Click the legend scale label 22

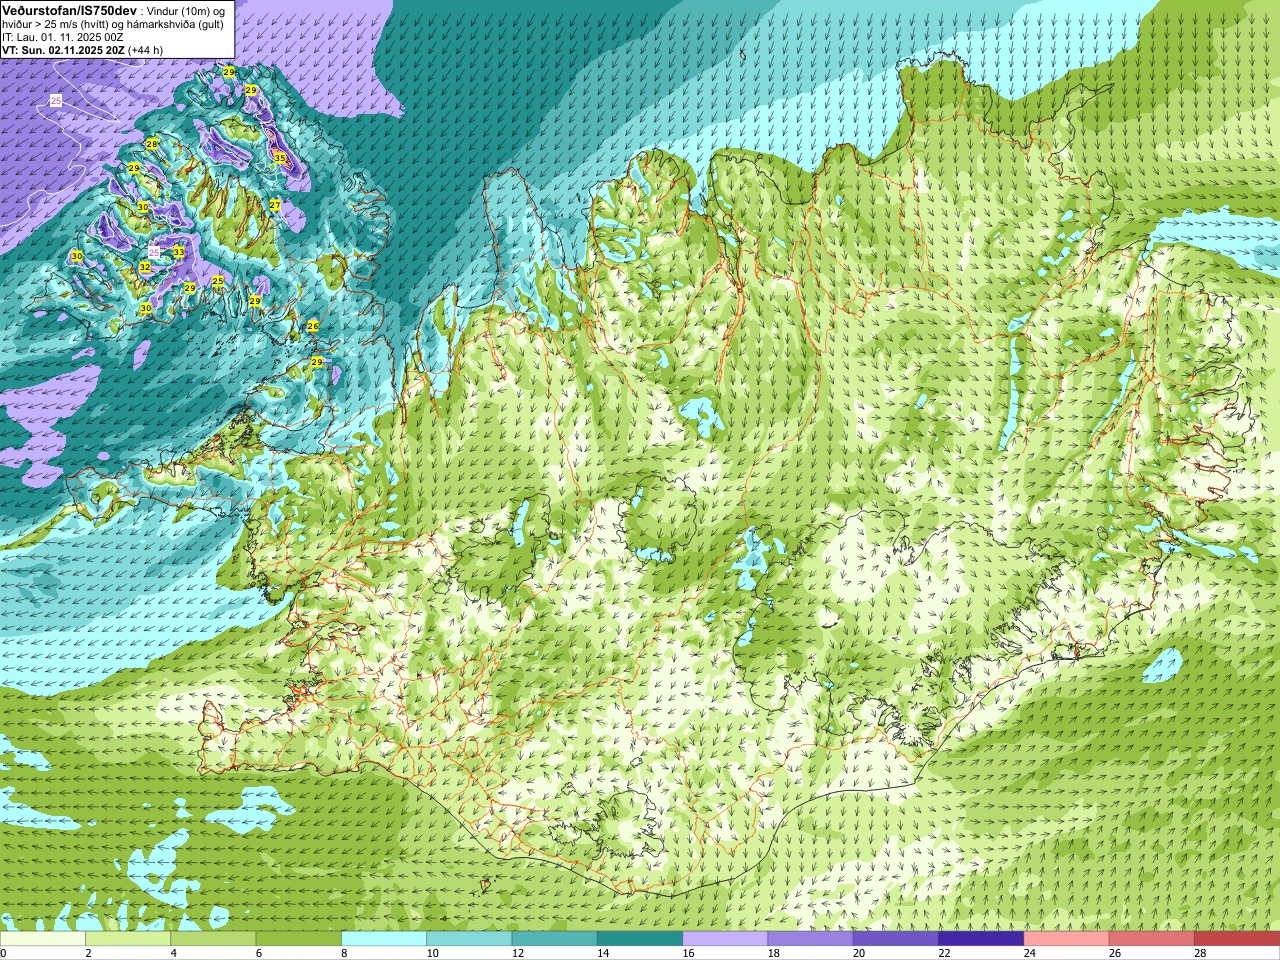click(x=944, y=953)
